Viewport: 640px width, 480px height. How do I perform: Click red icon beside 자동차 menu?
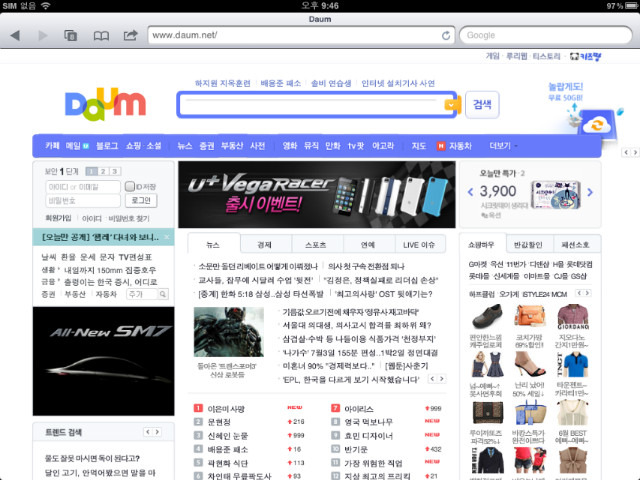click(441, 146)
